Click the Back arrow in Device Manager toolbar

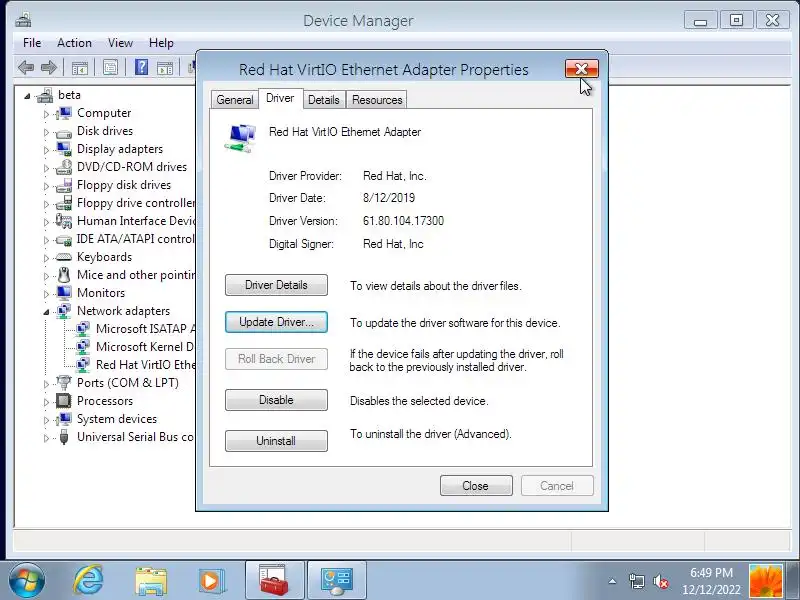26,67
